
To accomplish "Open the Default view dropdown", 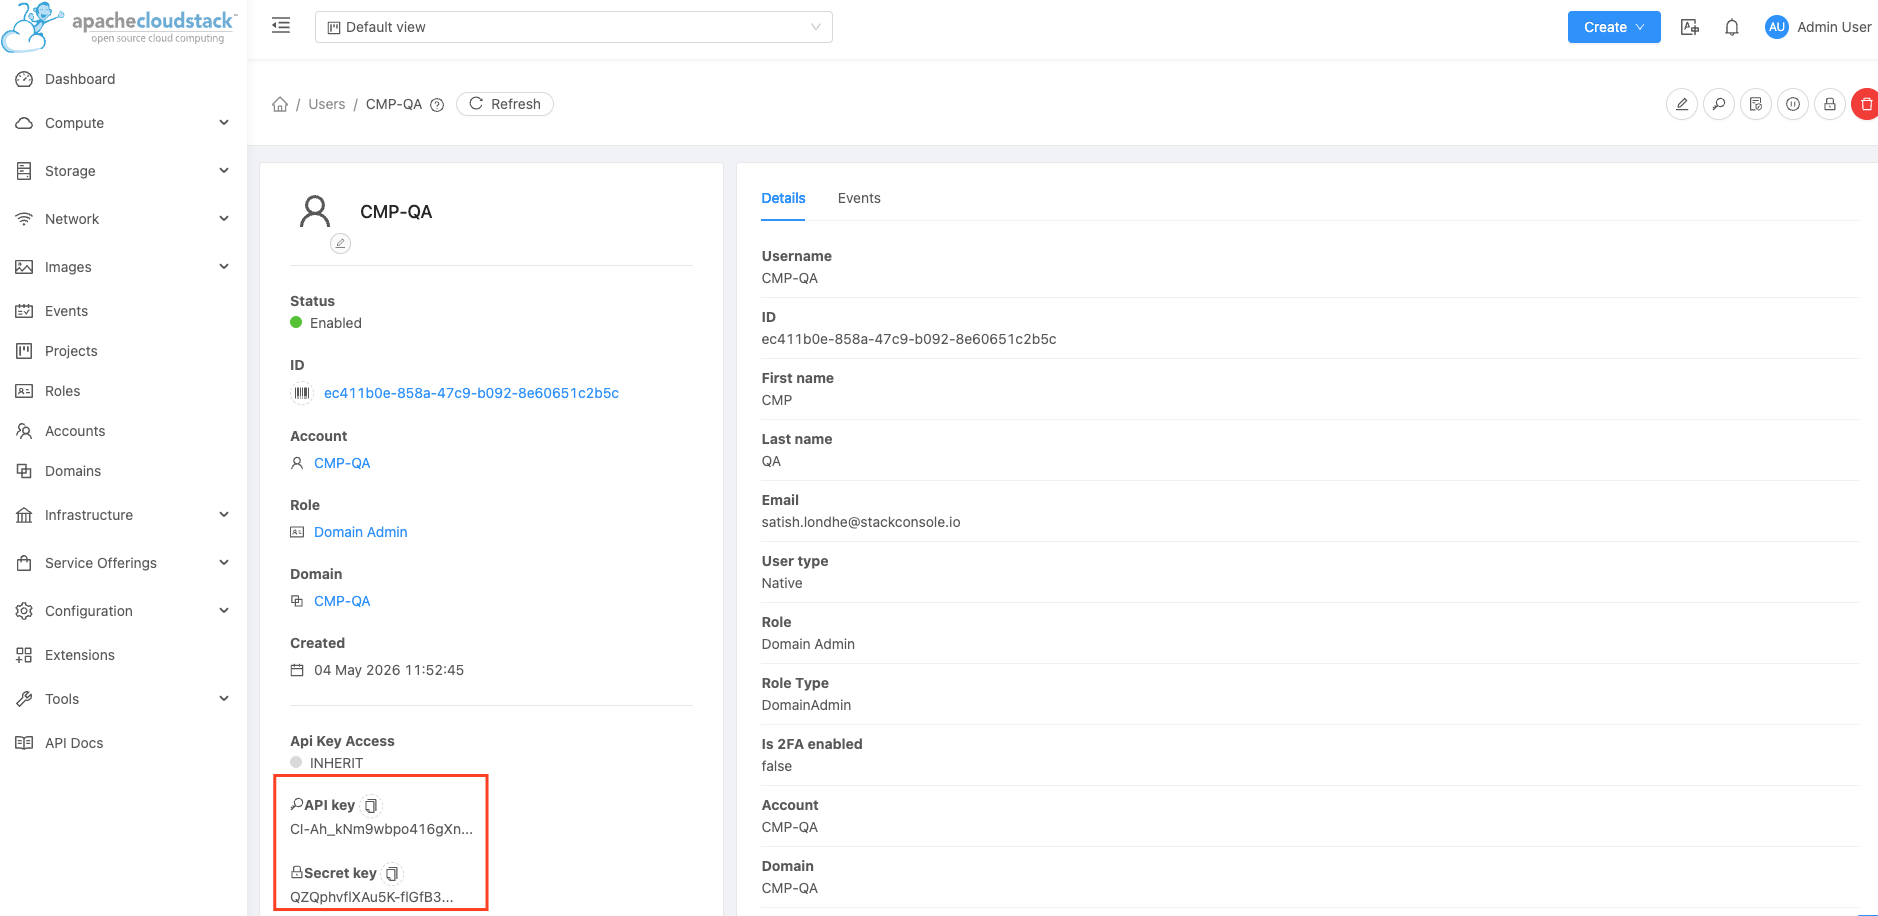I will pos(574,27).
